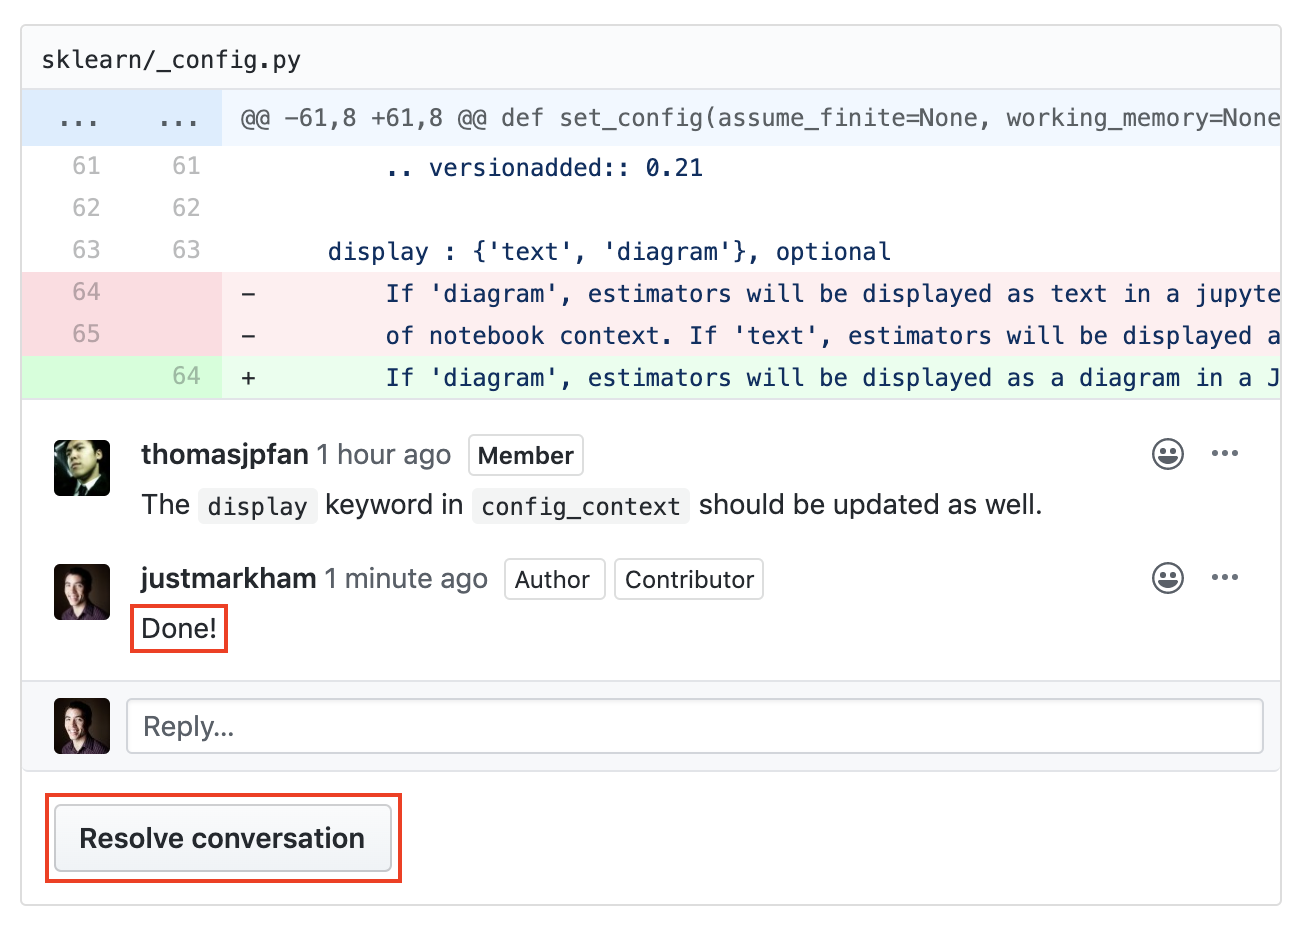
Task: Open the kebab menu on thomasjpfan's comment
Action: click(1225, 453)
